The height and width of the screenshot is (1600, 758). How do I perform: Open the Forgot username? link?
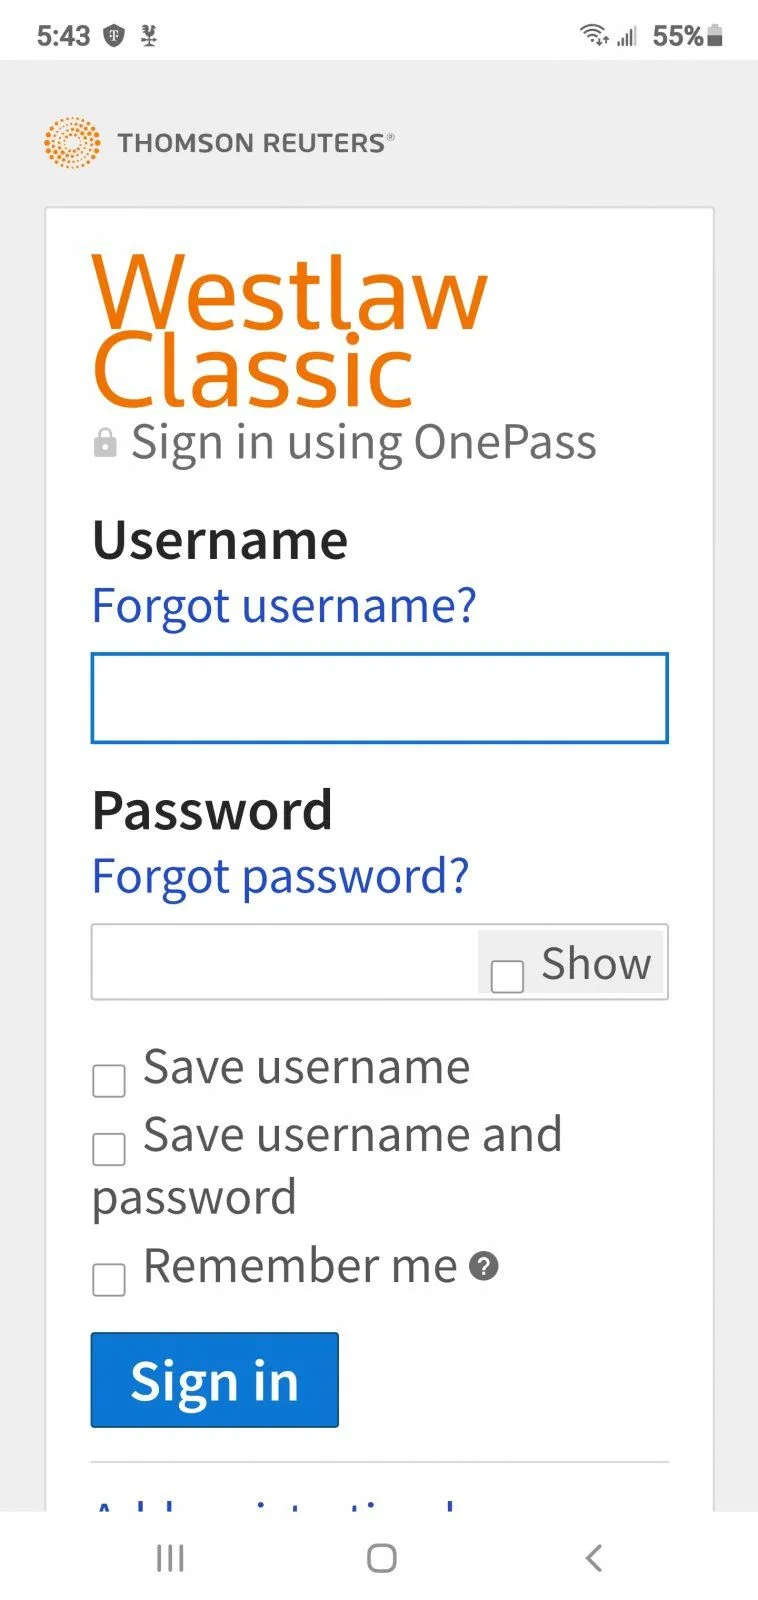tap(283, 605)
